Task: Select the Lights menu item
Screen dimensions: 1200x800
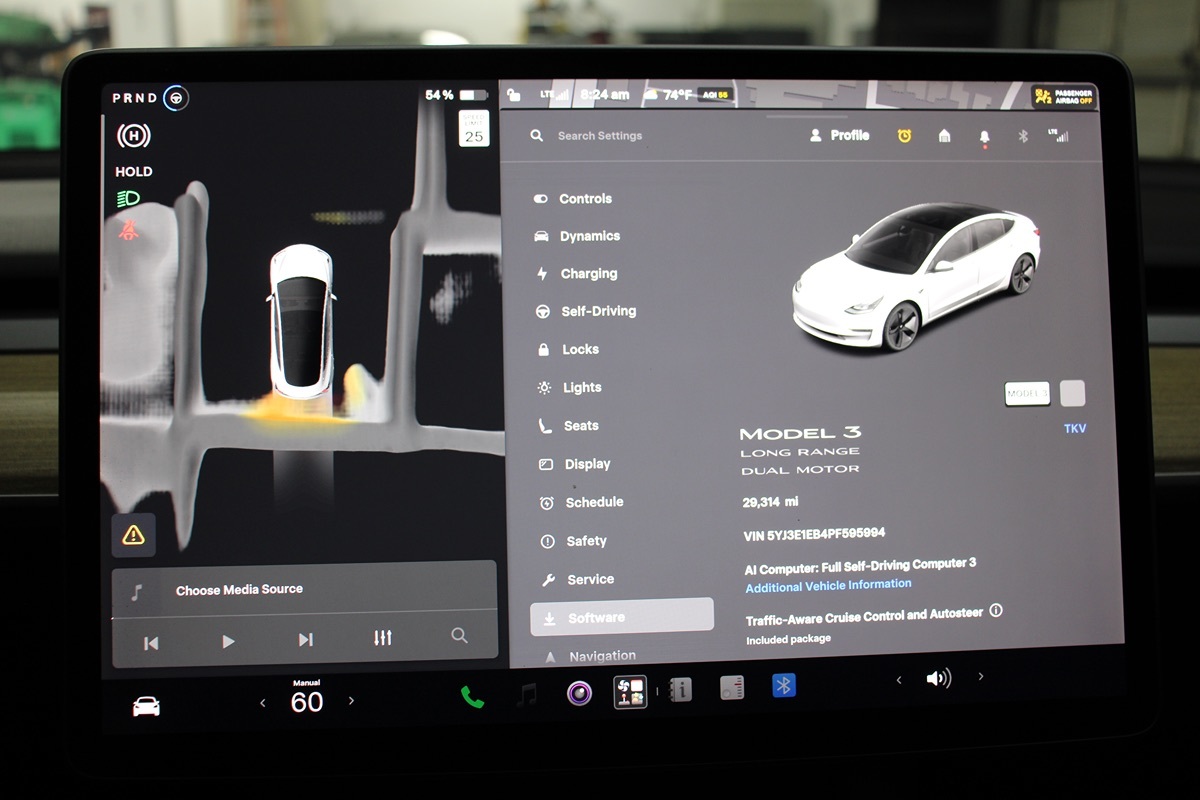Action: click(569, 387)
